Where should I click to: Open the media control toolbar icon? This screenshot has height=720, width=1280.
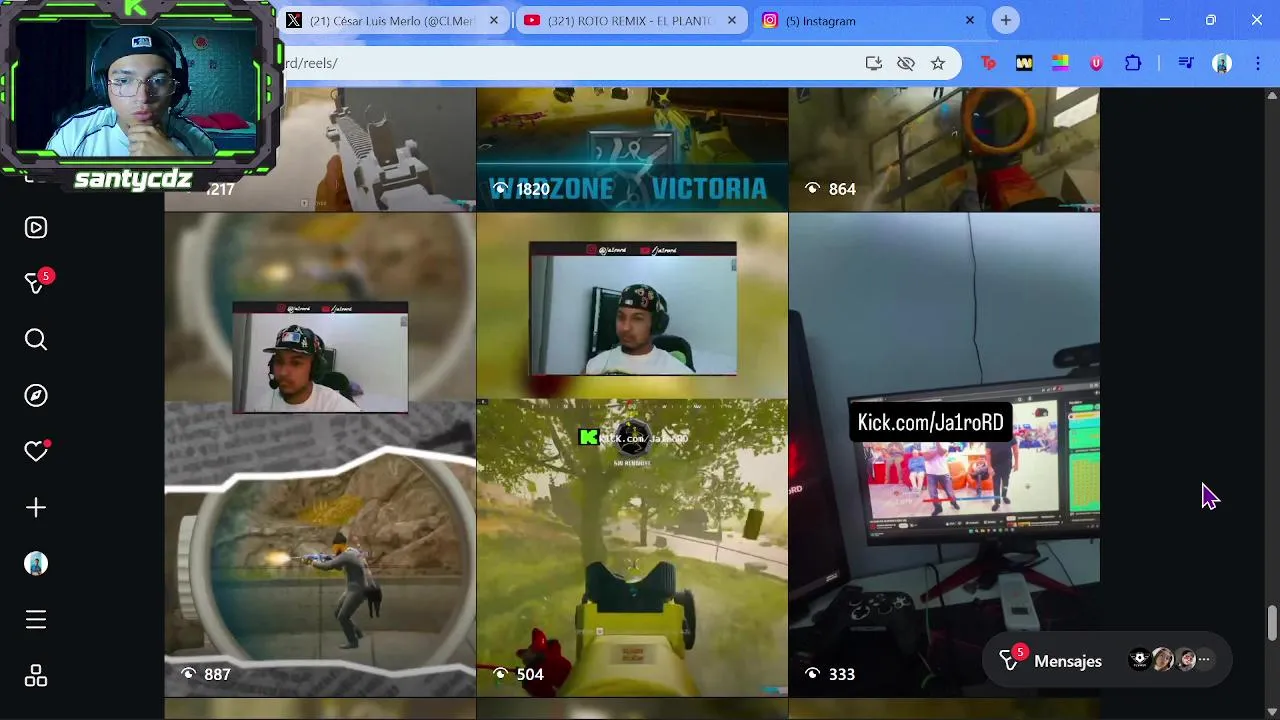pyautogui.click(x=1186, y=63)
